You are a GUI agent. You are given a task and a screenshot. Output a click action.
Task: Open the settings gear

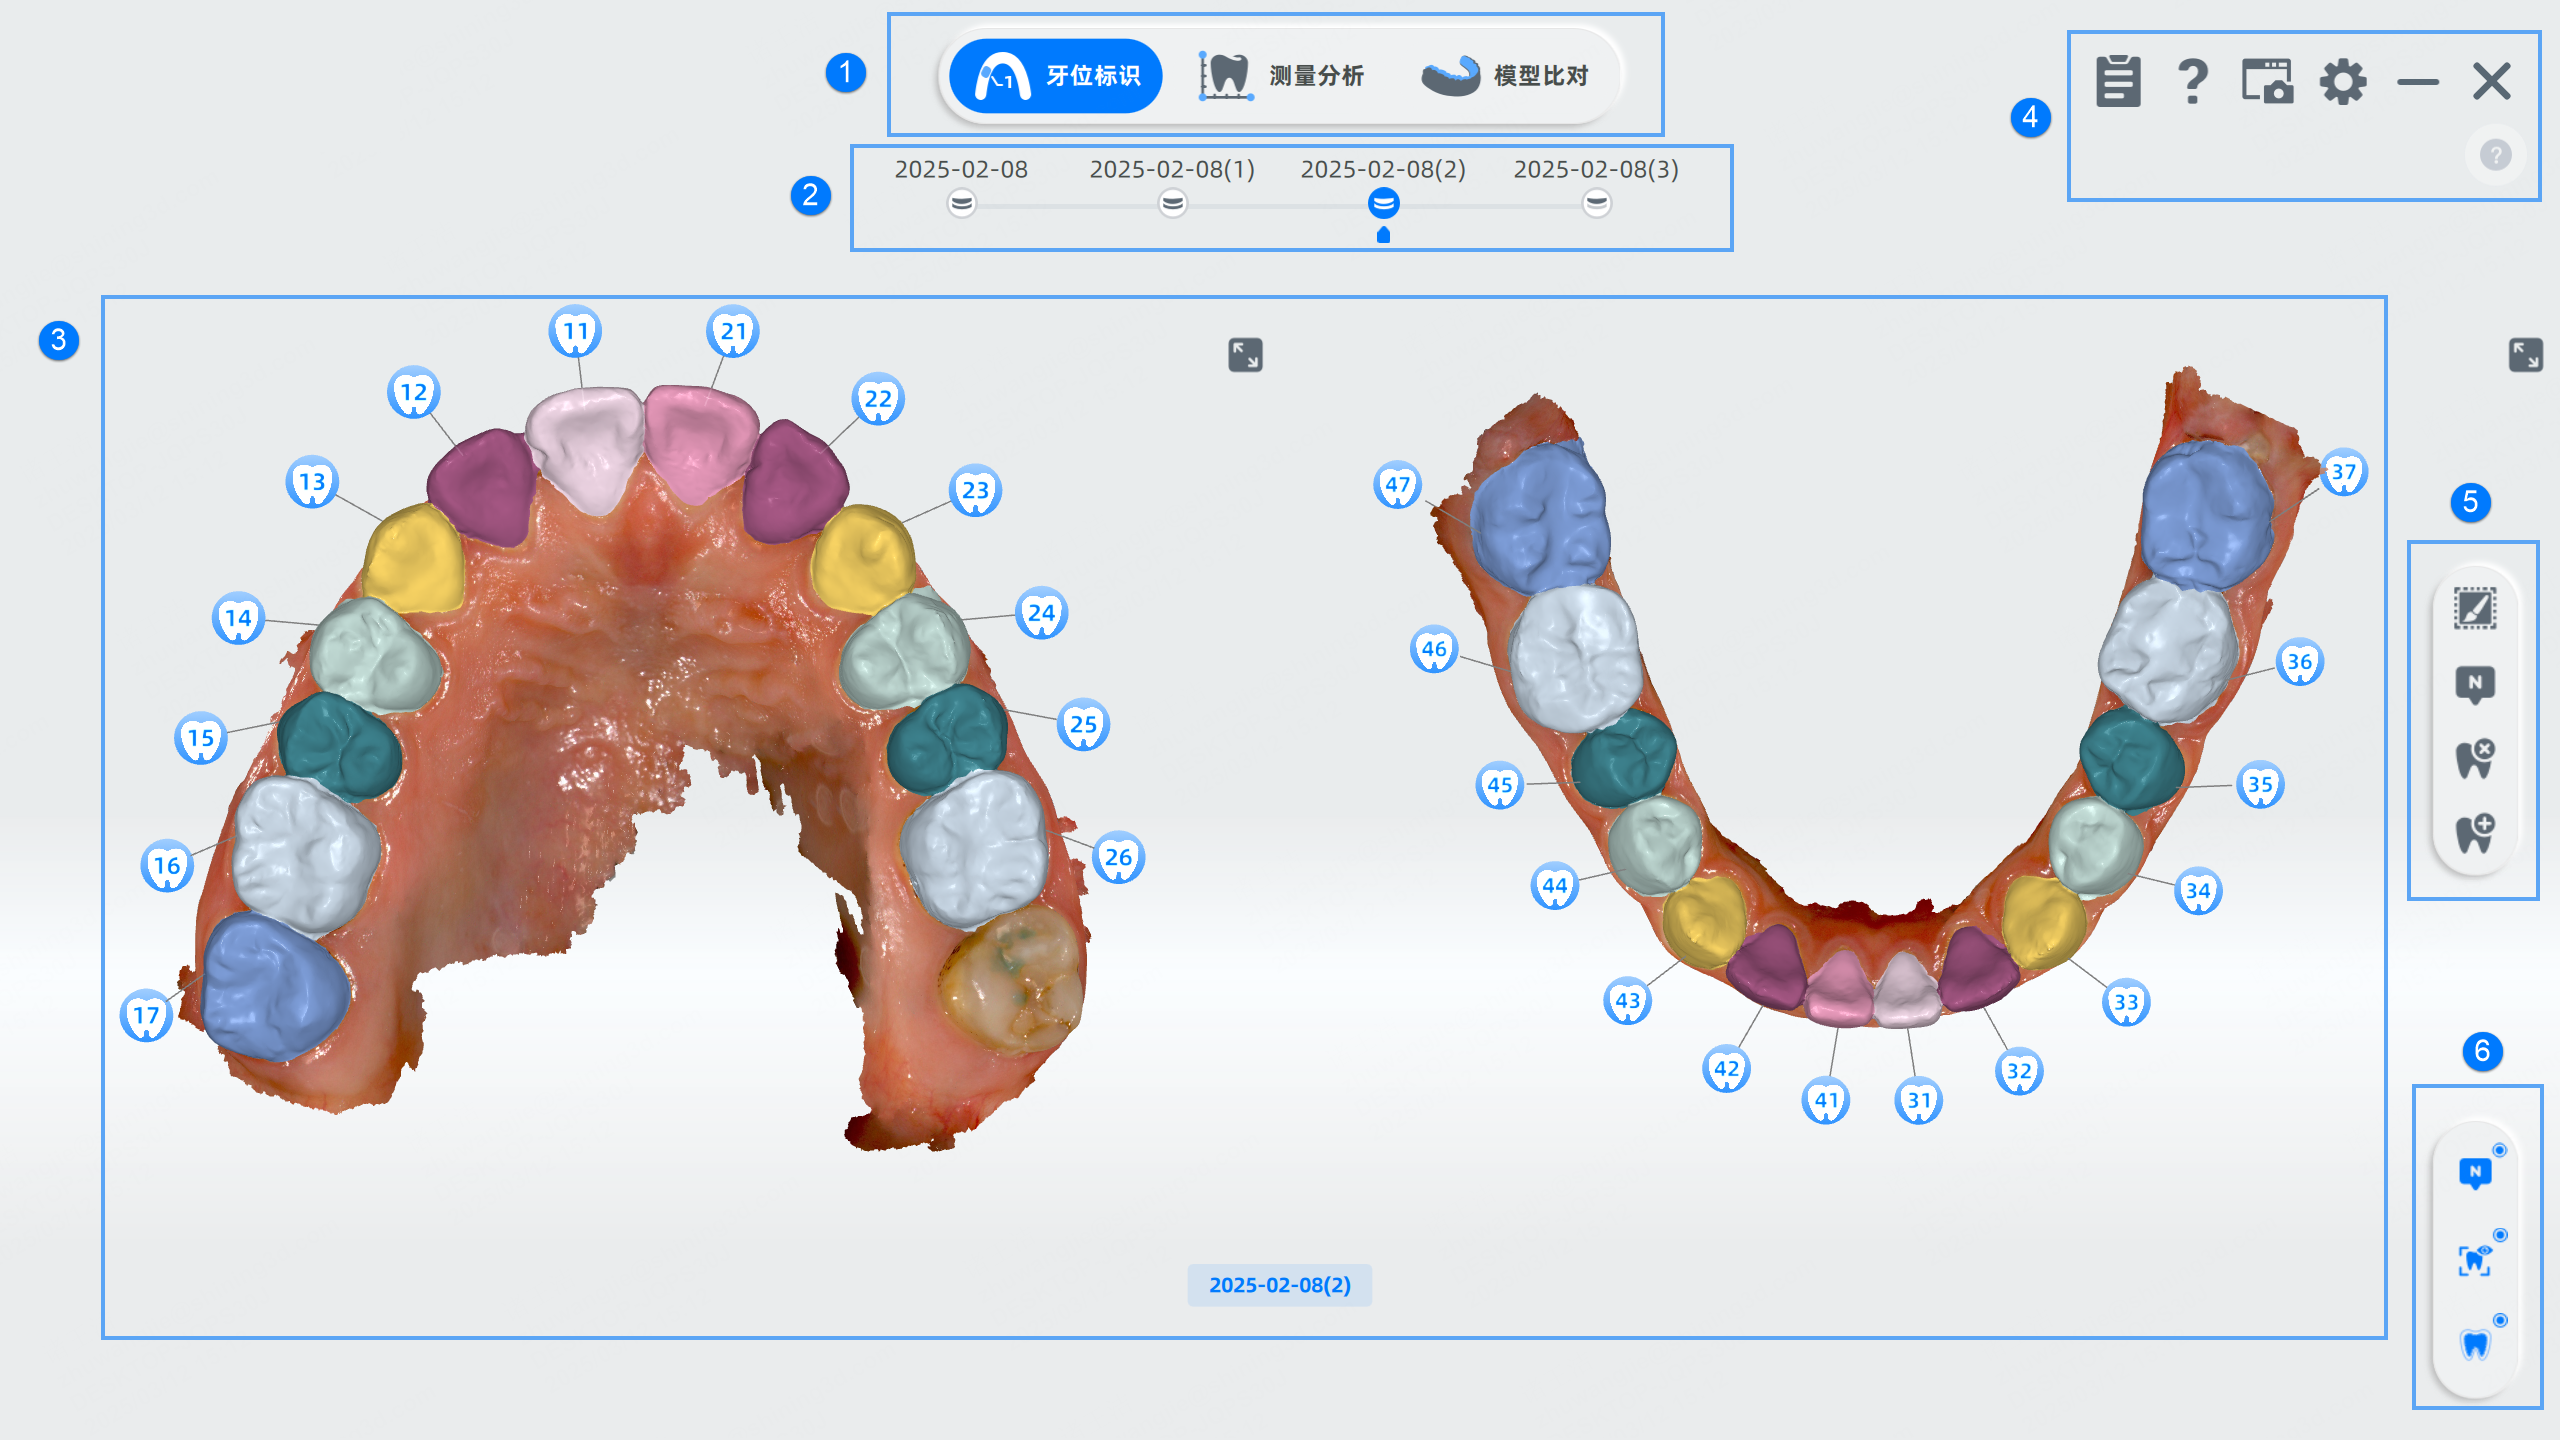pos(2343,81)
